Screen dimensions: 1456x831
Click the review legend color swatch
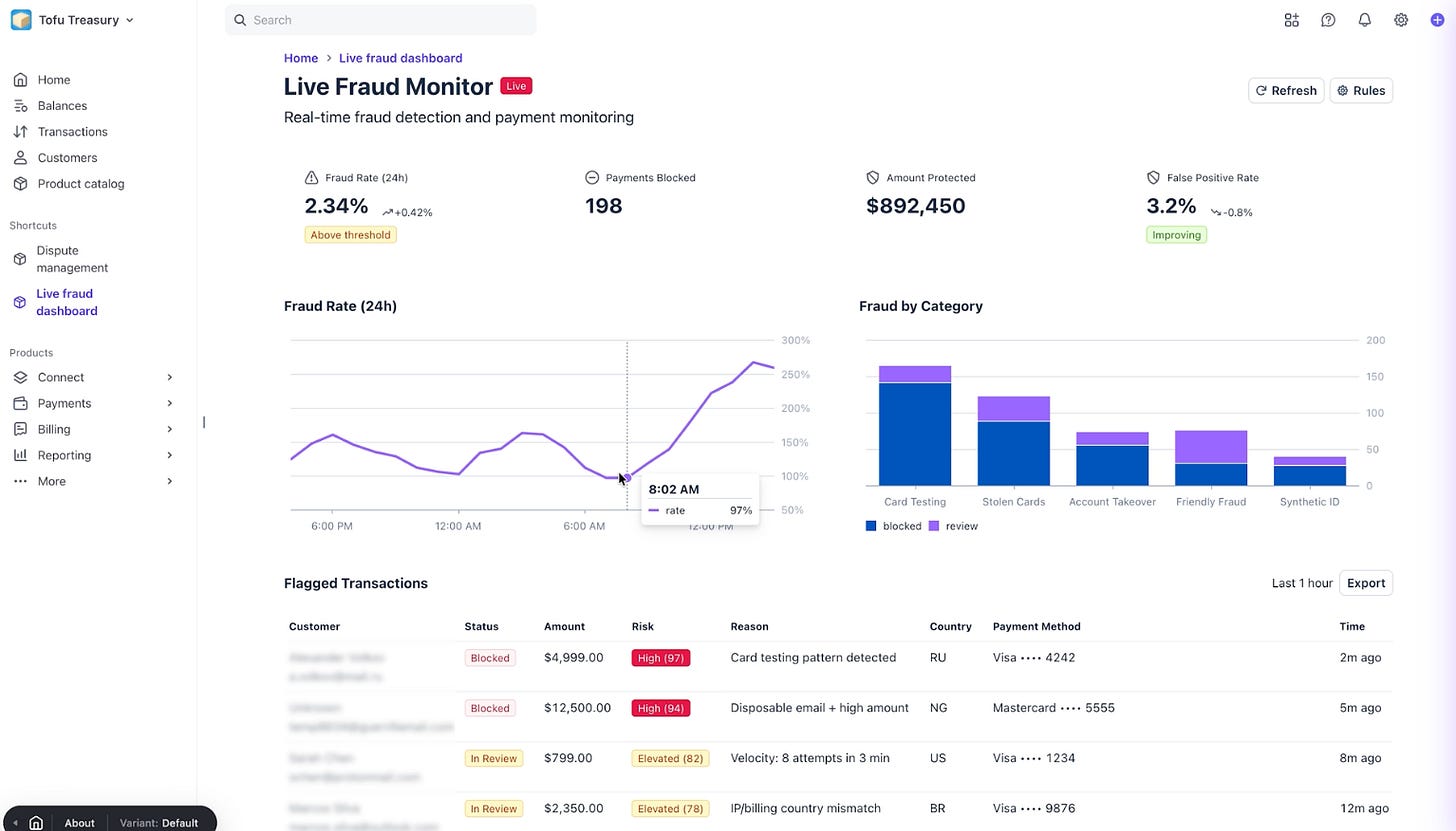(x=934, y=526)
